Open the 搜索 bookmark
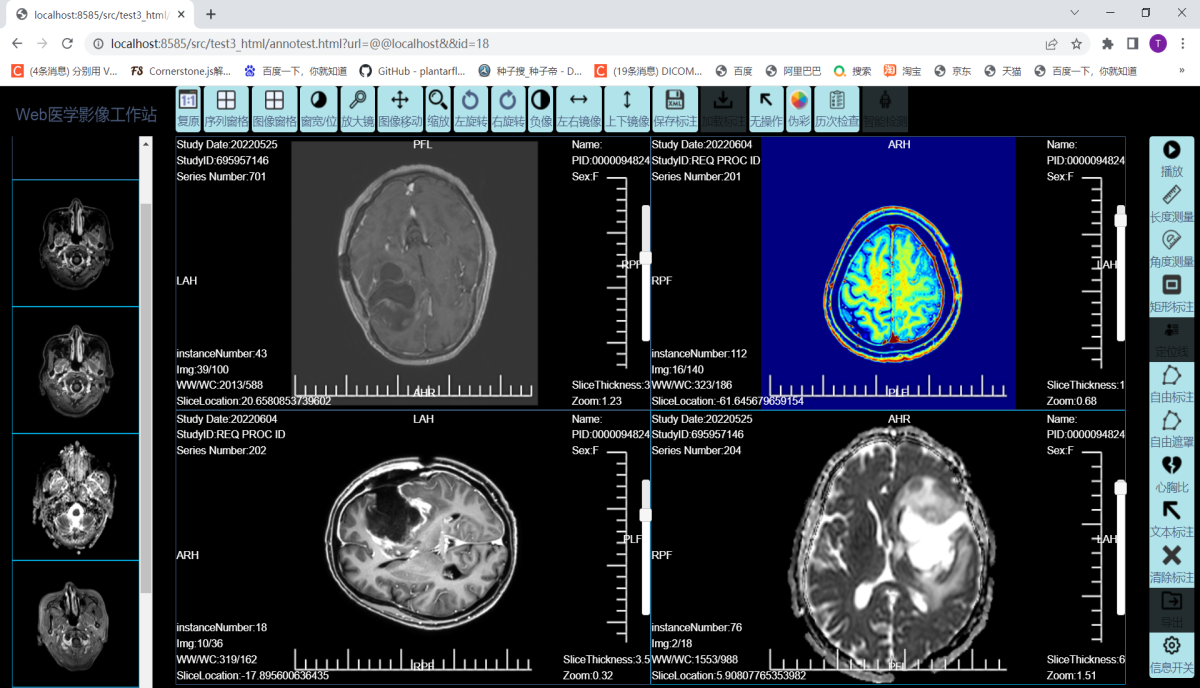 (x=853, y=71)
